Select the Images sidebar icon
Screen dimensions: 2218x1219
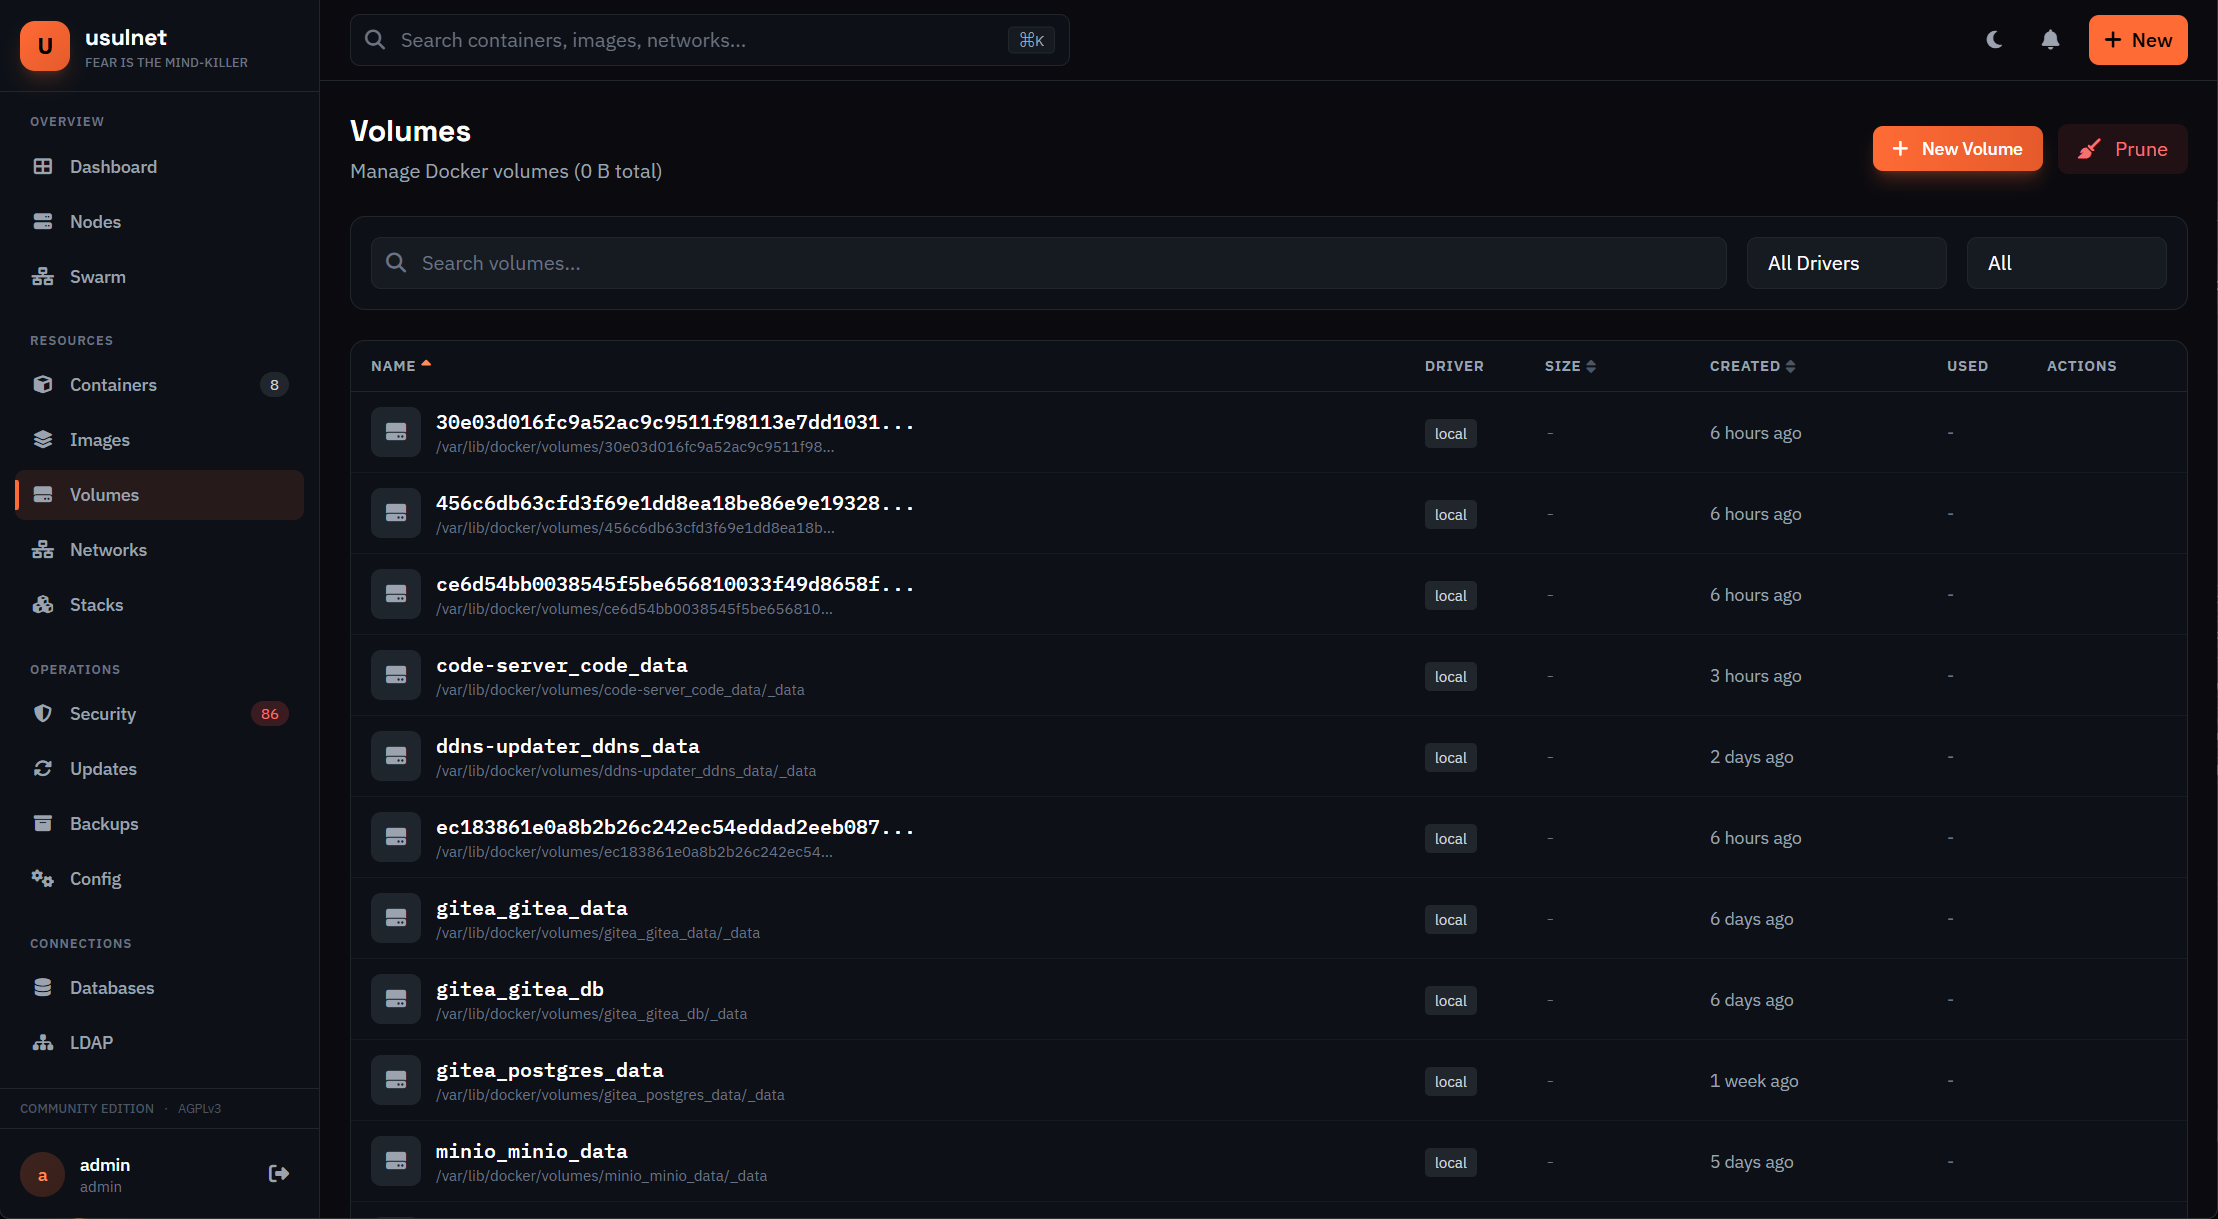(43, 439)
